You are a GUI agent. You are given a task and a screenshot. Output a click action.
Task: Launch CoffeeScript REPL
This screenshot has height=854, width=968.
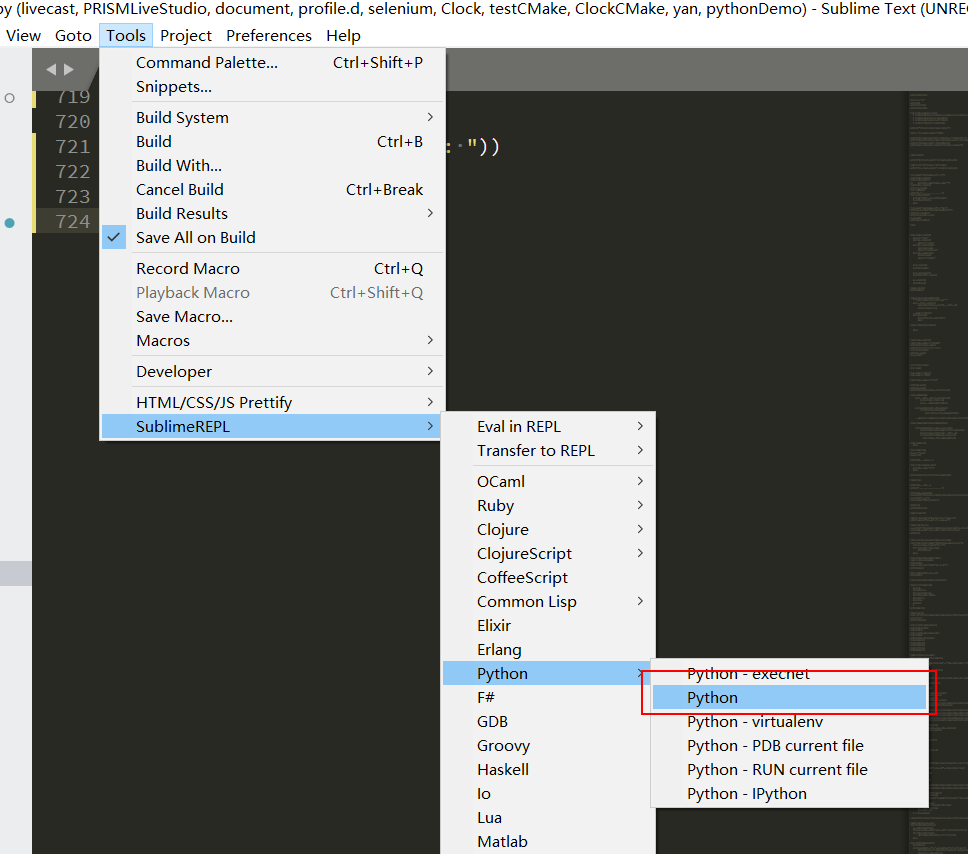pyautogui.click(x=548, y=577)
